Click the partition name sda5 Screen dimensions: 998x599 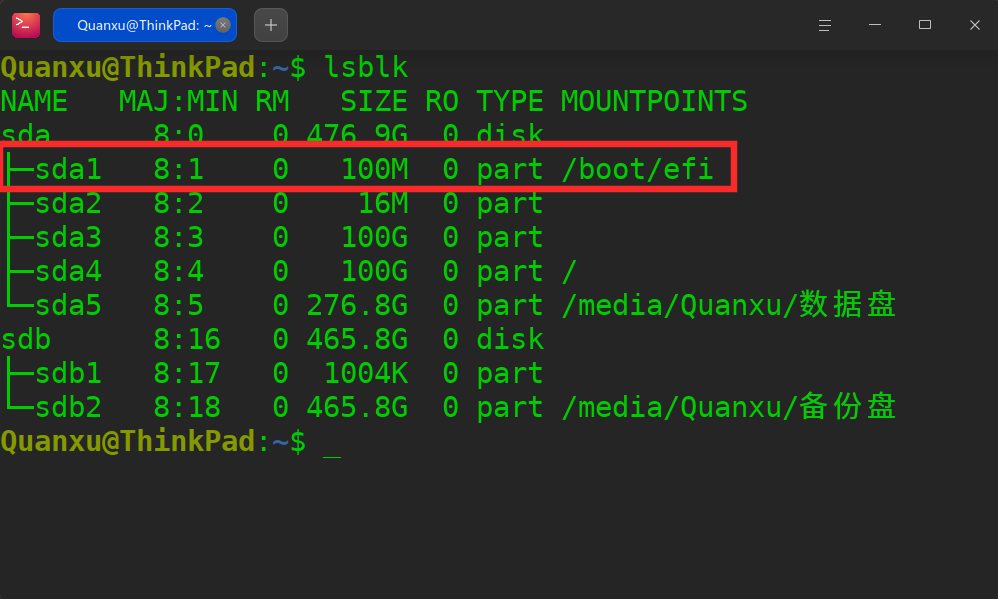[x=68, y=306]
